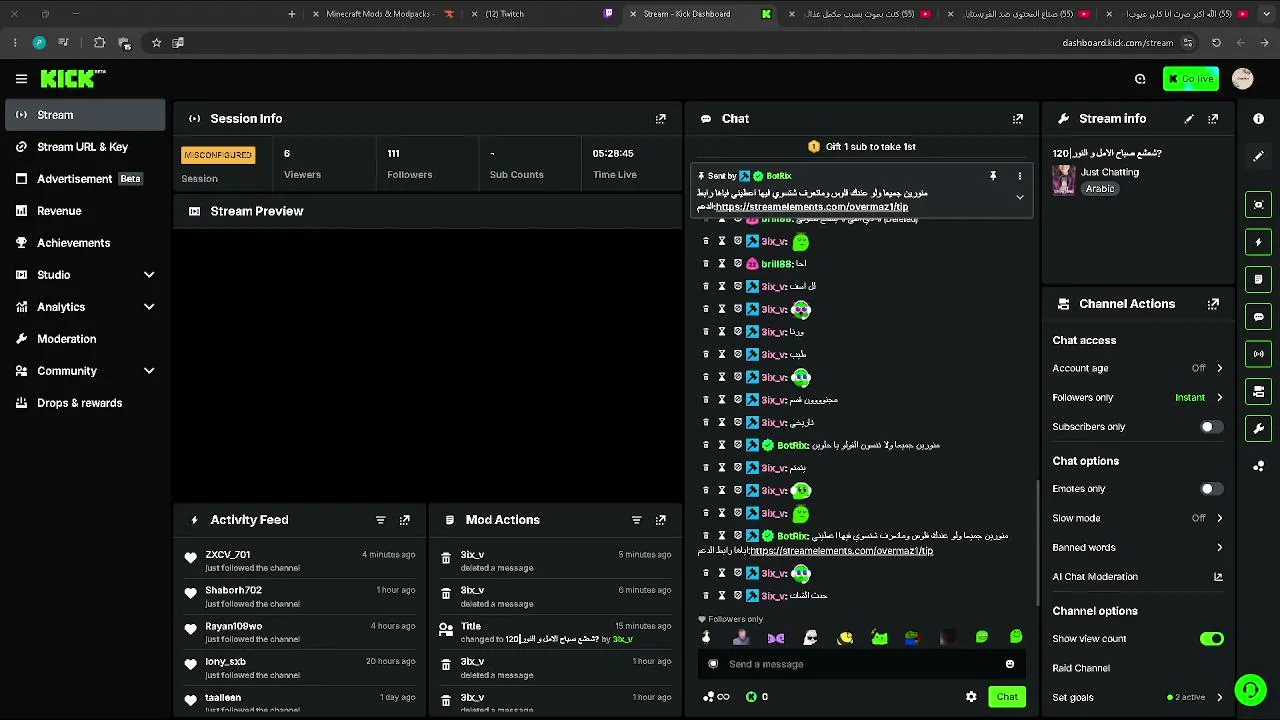
Task: Edit stream info with pencil icon
Action: [x=1189, y=118]
